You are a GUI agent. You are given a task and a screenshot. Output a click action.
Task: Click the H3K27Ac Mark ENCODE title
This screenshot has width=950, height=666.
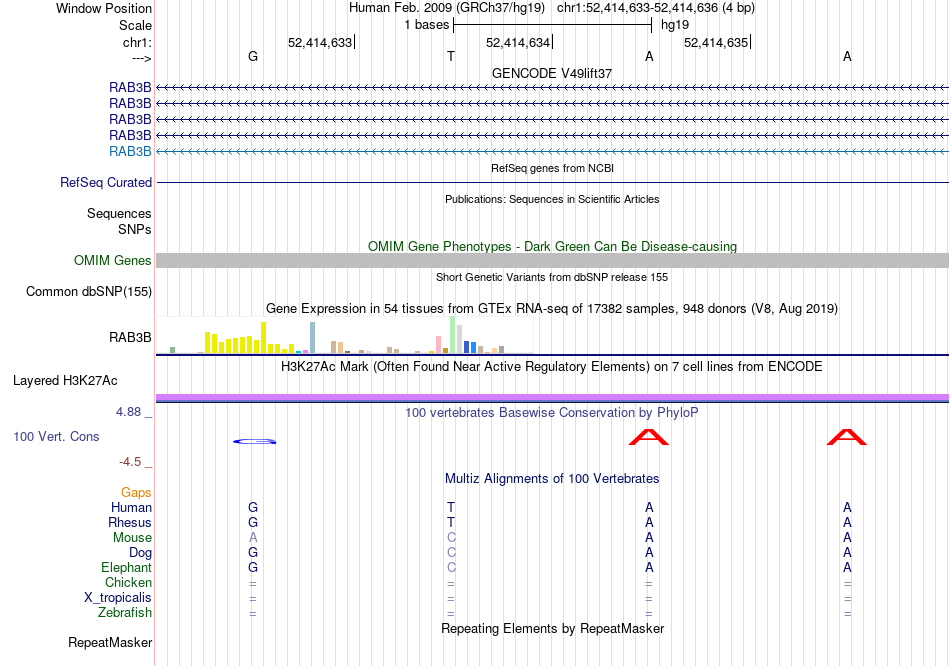point(552,367)
